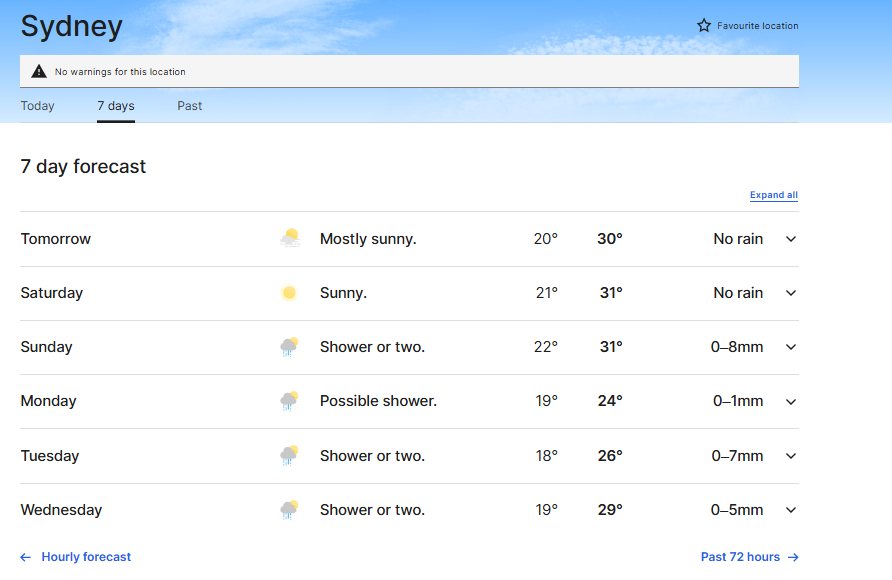Switch to the Past tab
Image resolution: width=892 pixels, height=580 pixels.
point(190,106)
